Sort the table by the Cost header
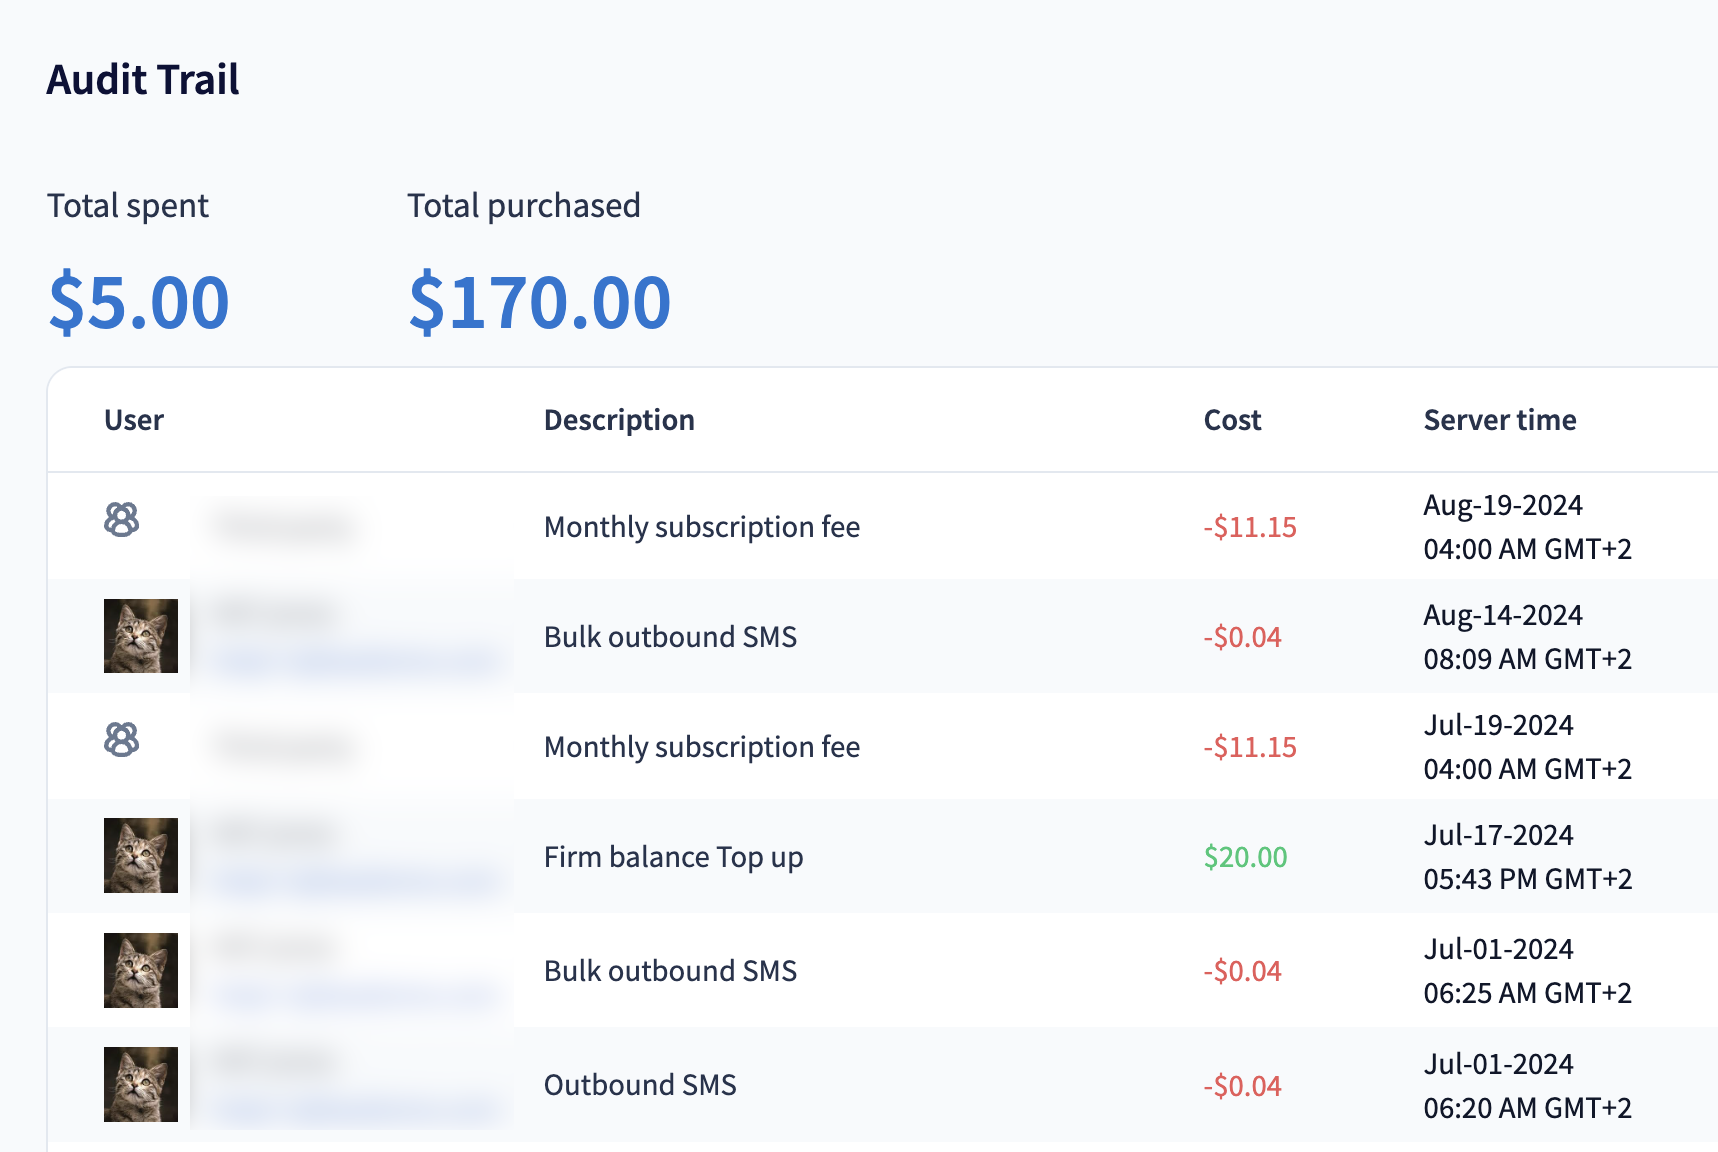This screenshot has height=1152, width=1718. [1232, 420]
